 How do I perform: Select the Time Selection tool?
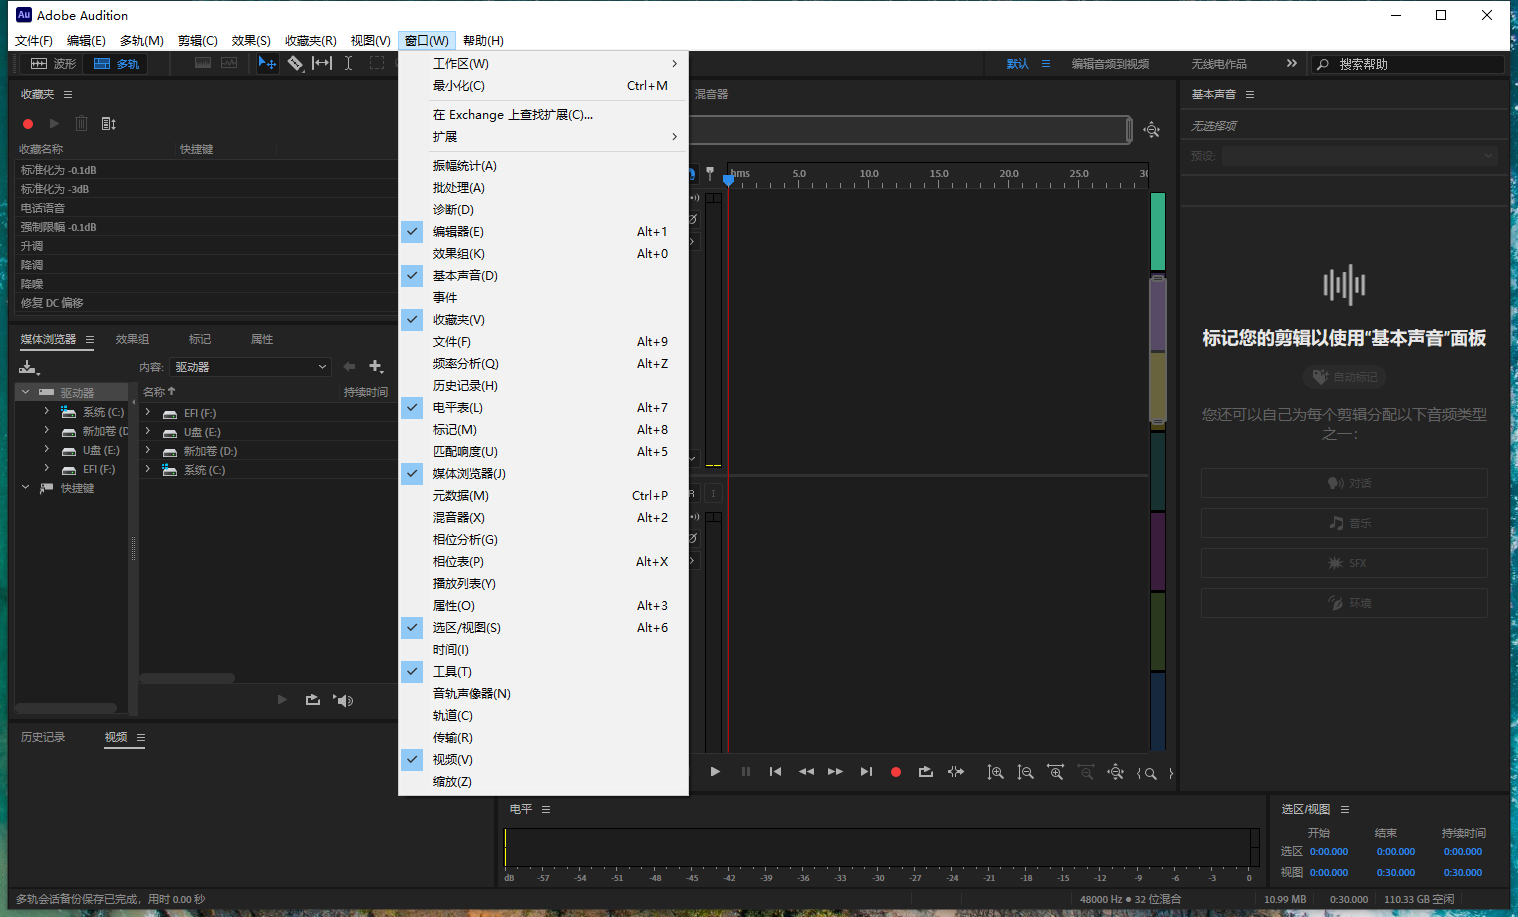[349, 63]
